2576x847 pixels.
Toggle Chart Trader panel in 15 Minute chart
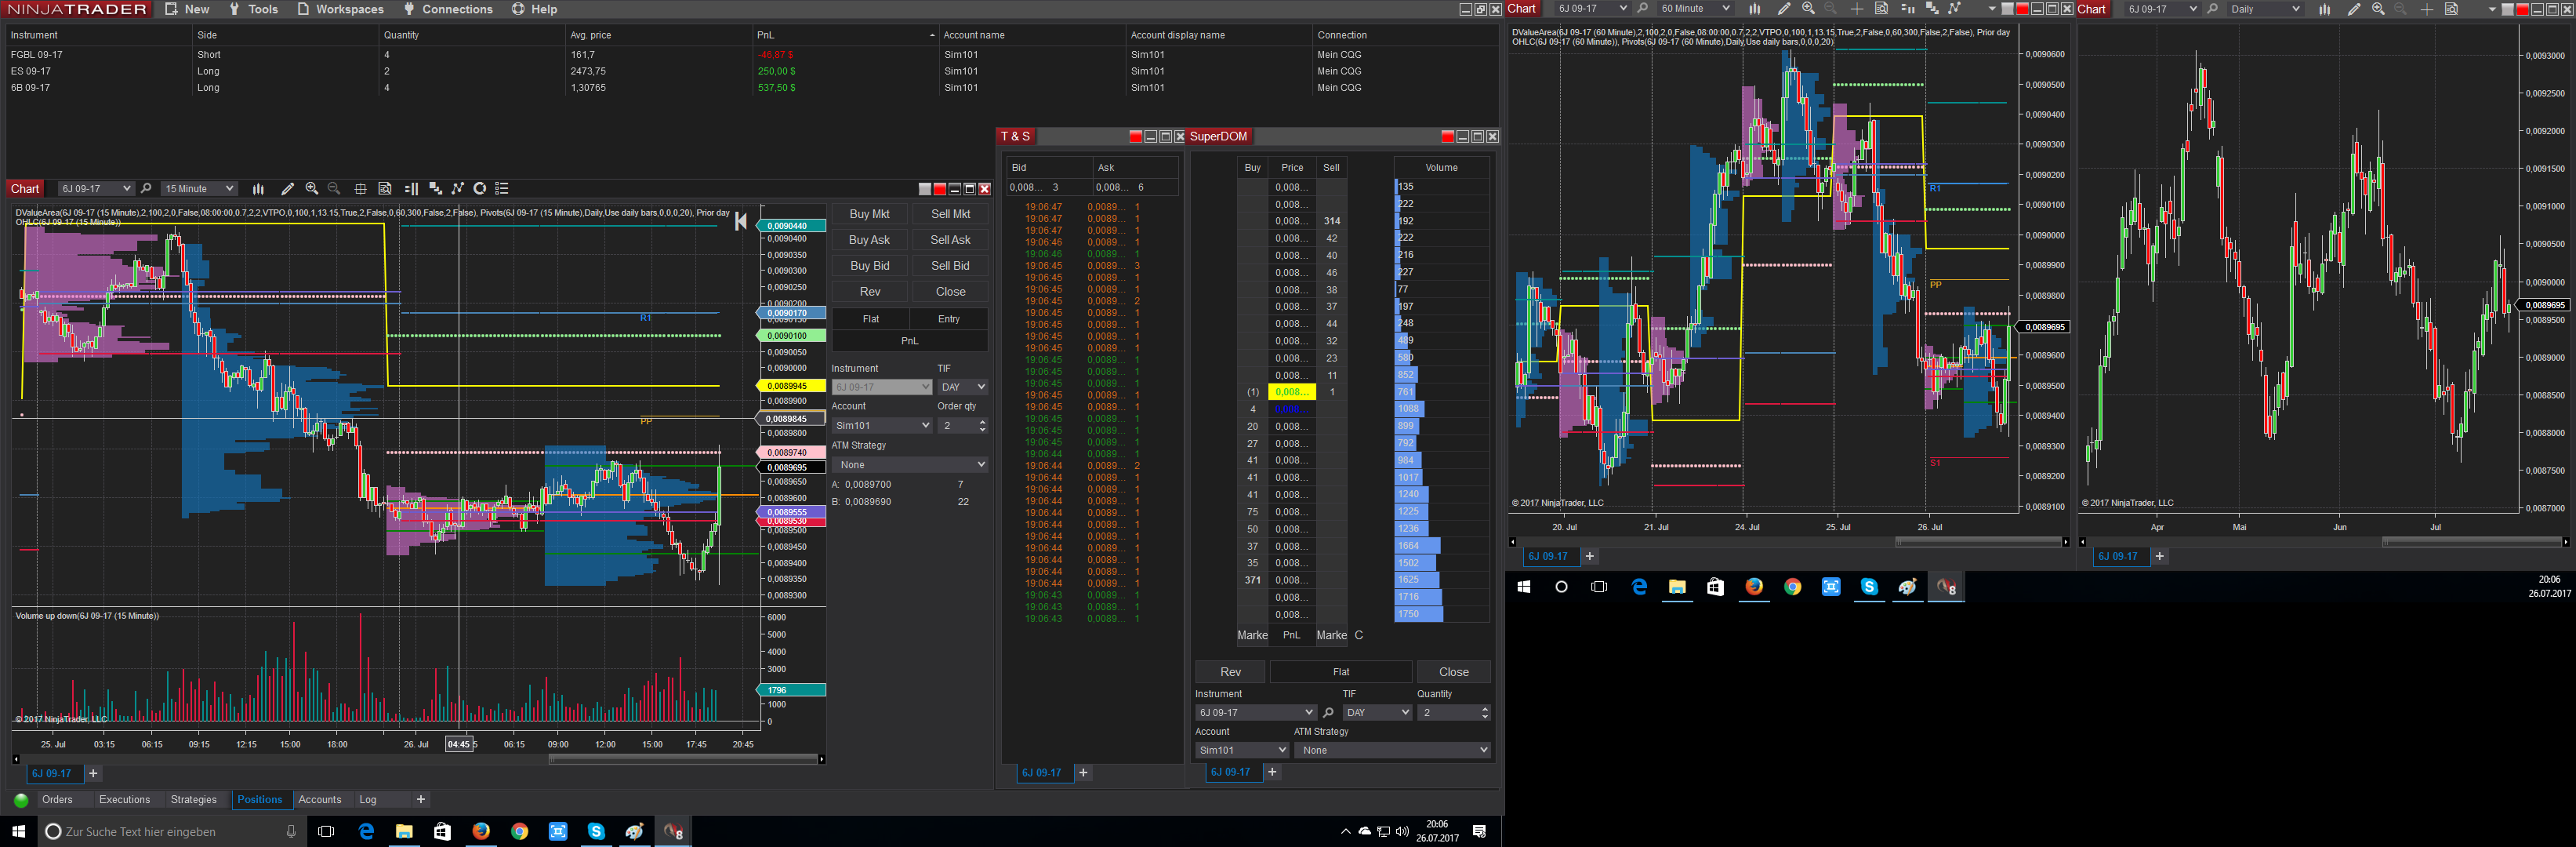[411, 188]
